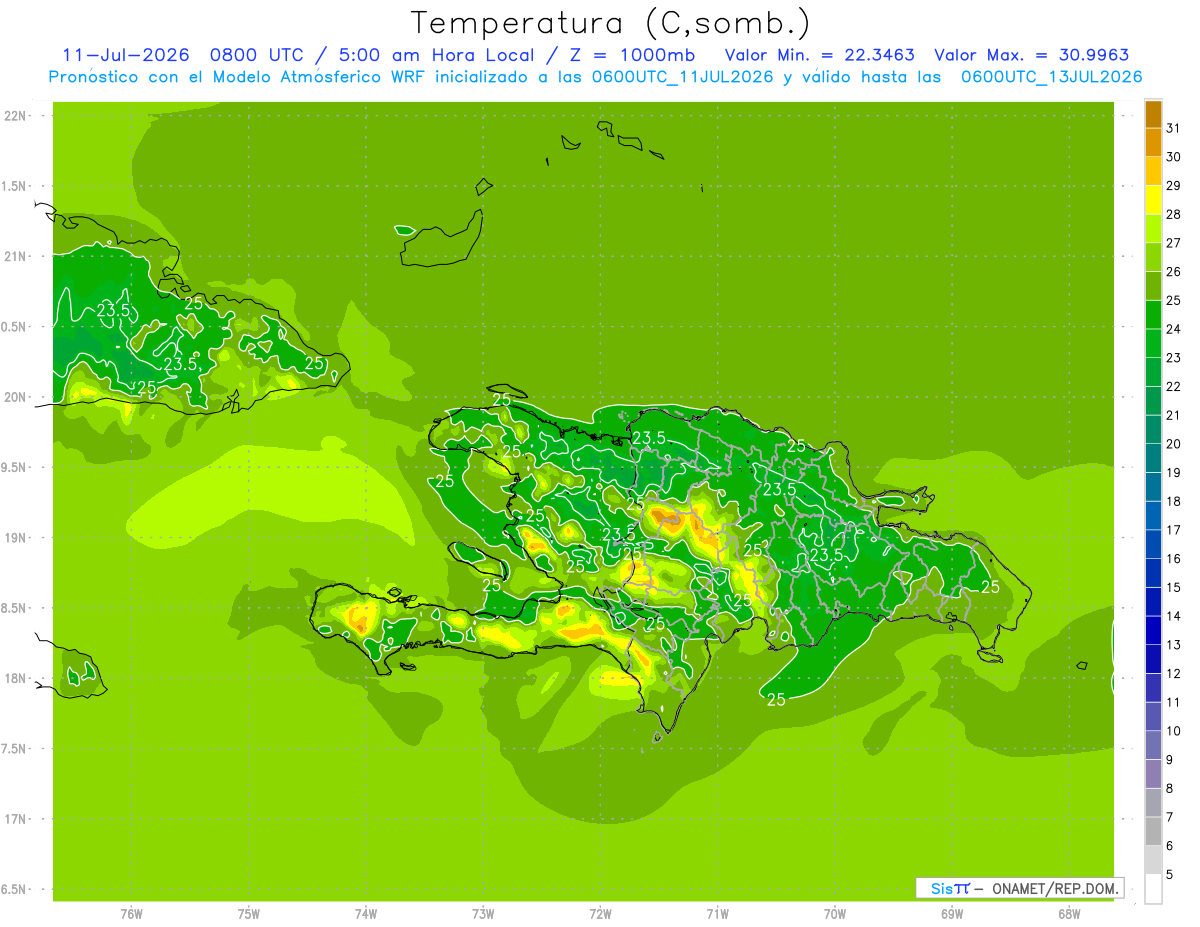Screen dimensions: 1200x927
Task: Click the legend tick label 13
Action: 1174,645
